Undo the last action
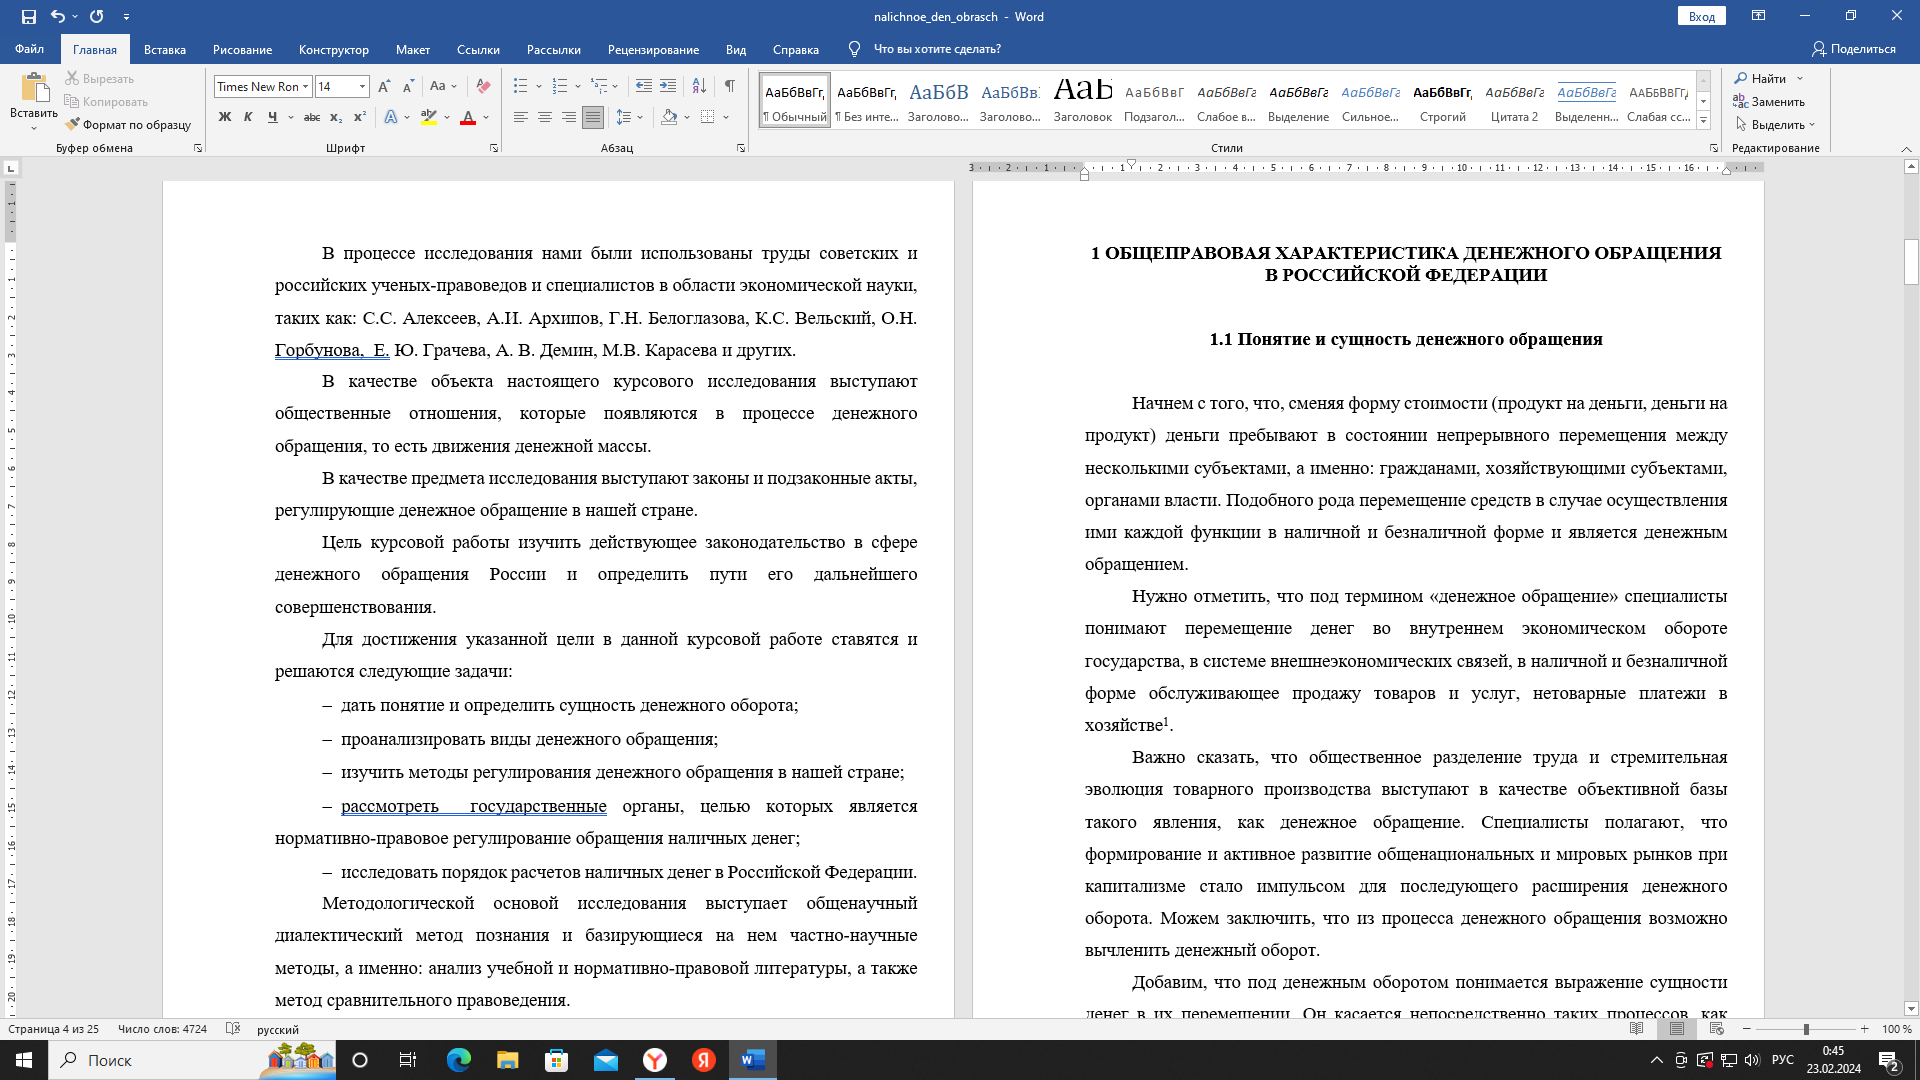Viewport: 1920px width, 1080px height. point(57,16)
